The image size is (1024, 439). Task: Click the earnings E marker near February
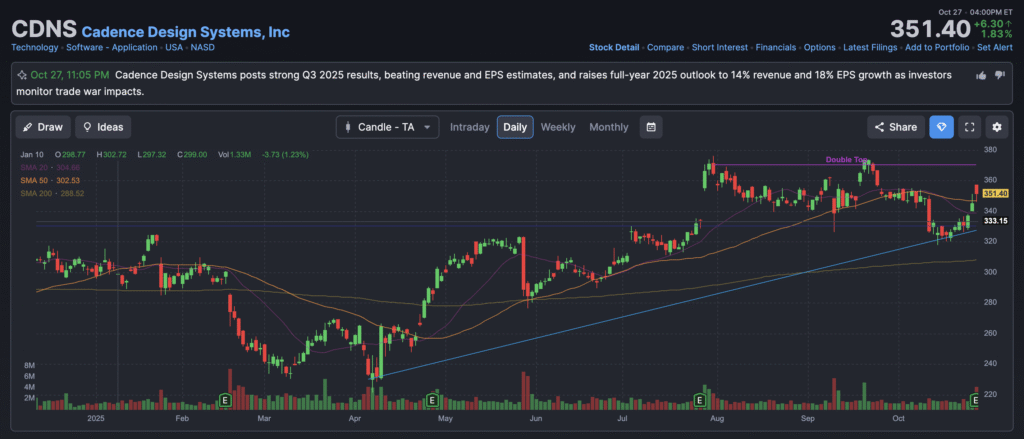coord(225,400)
